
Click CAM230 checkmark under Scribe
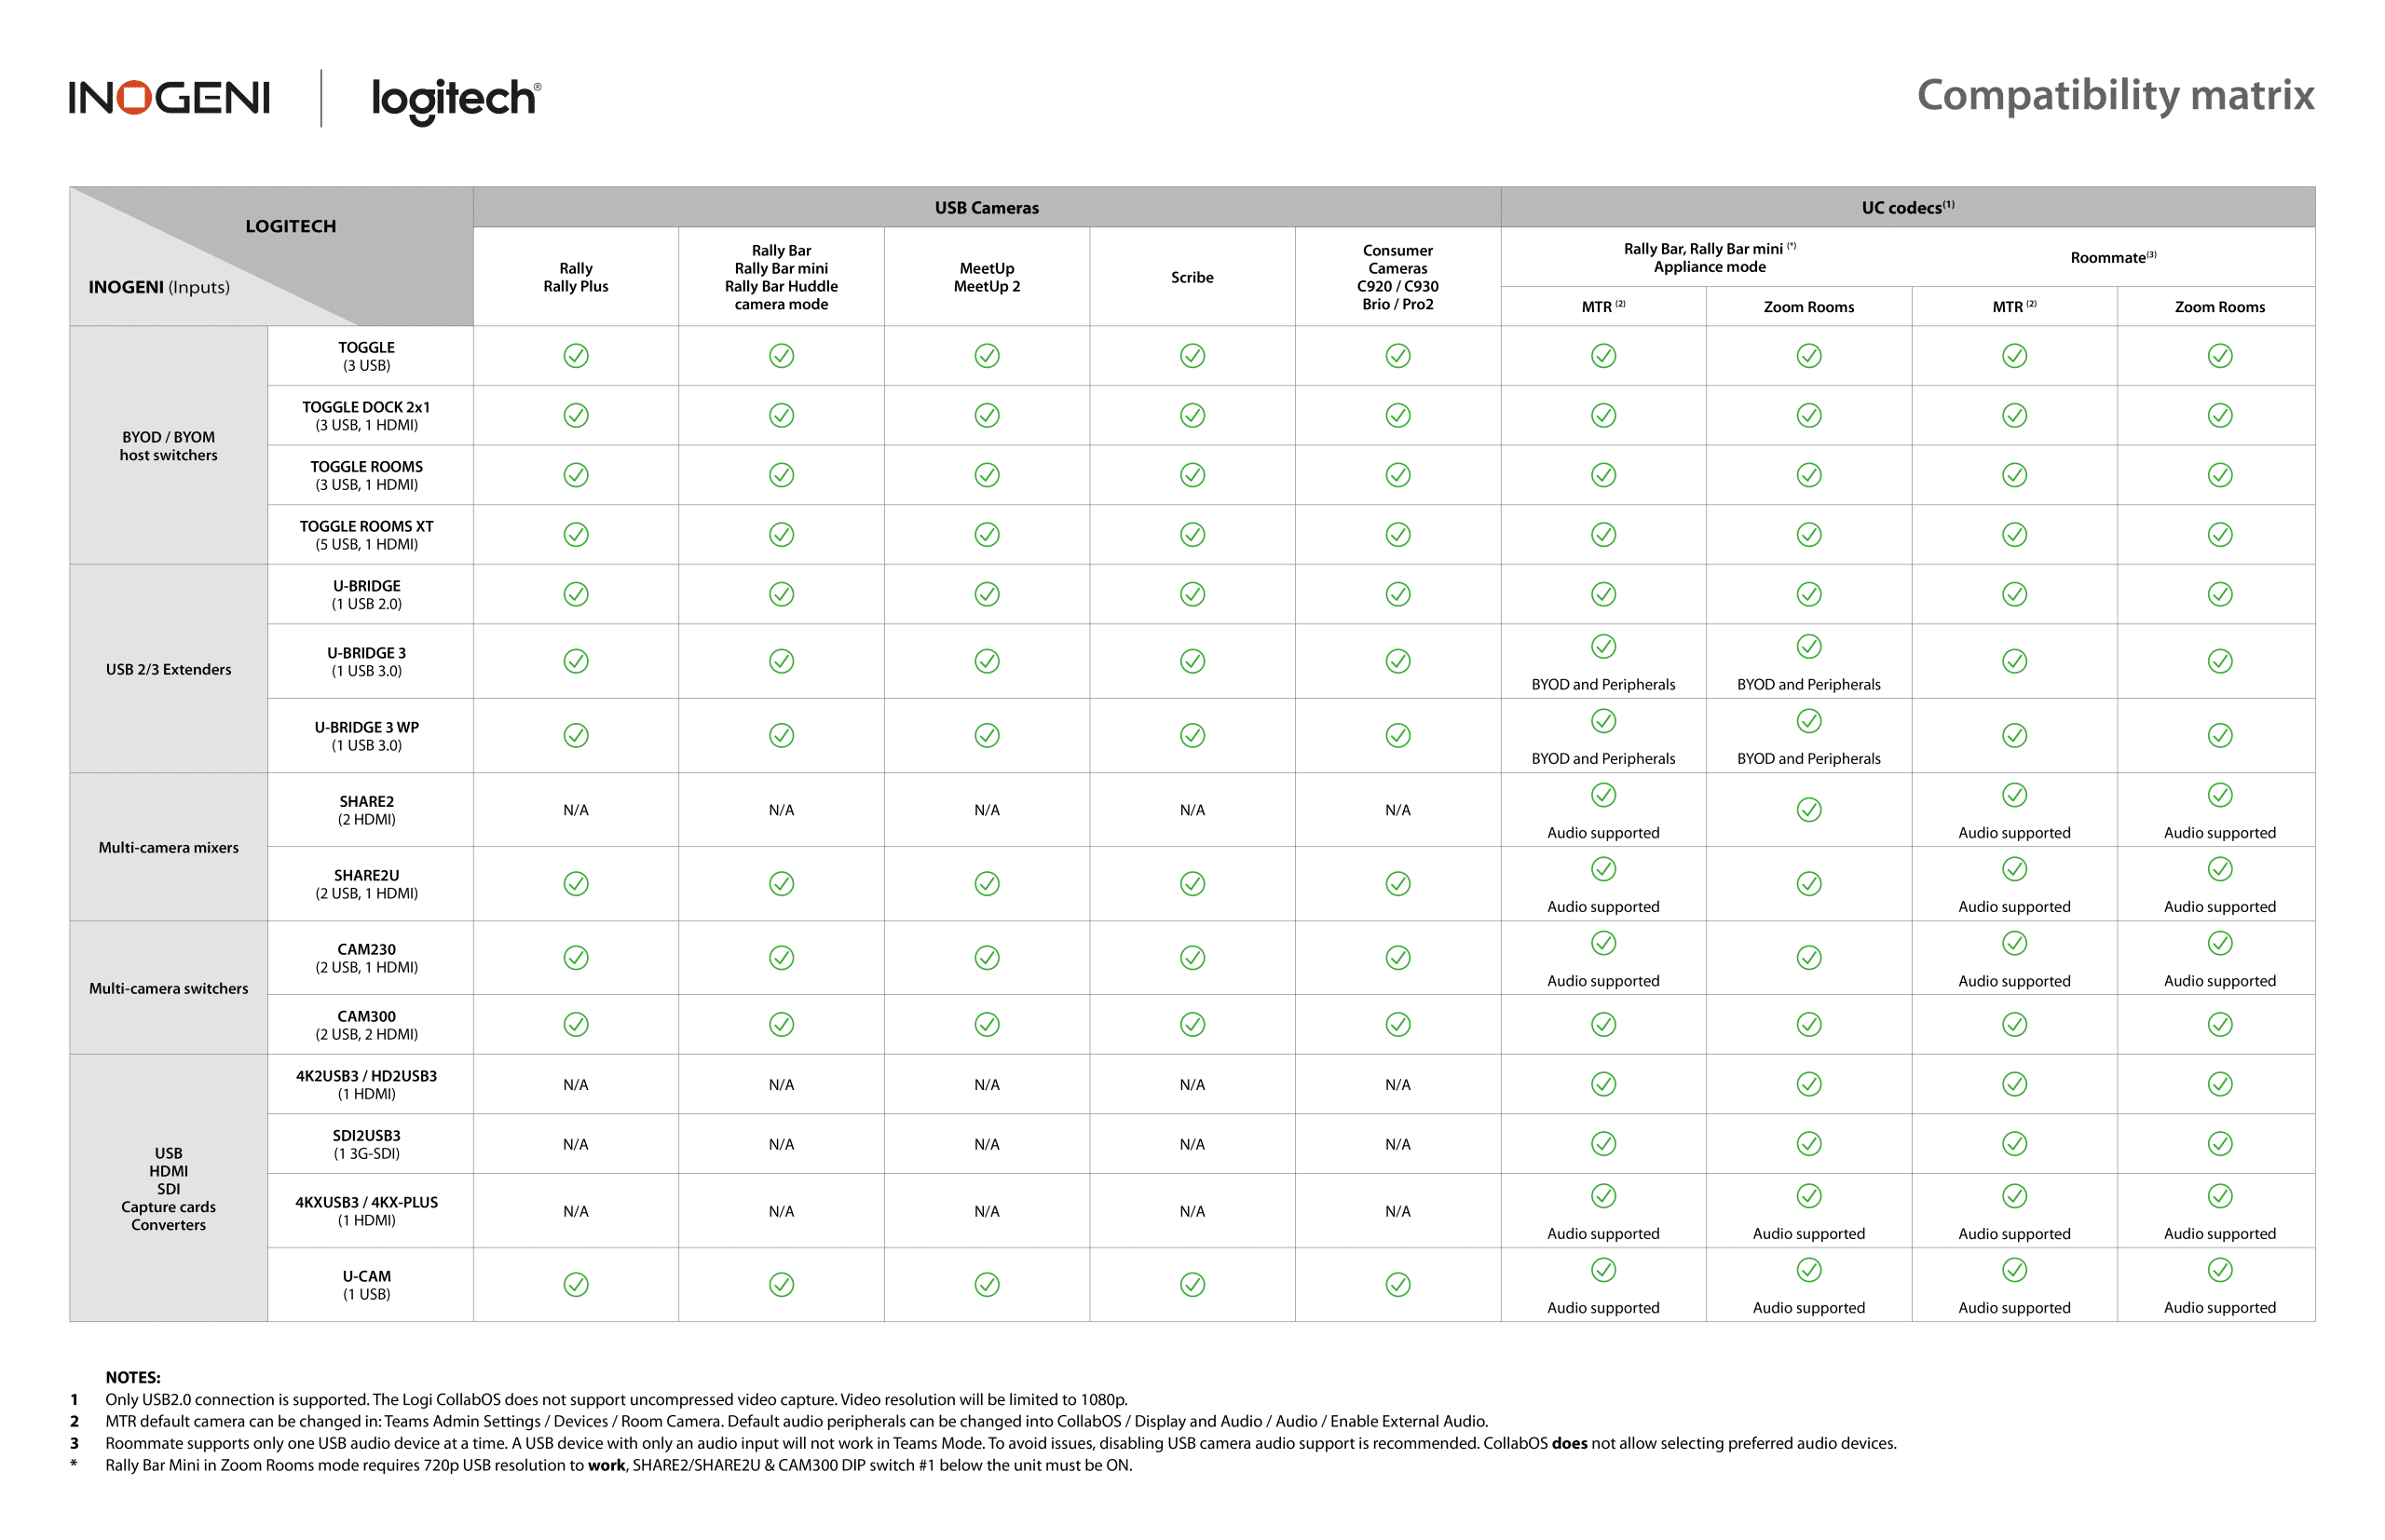(1192, 958)
